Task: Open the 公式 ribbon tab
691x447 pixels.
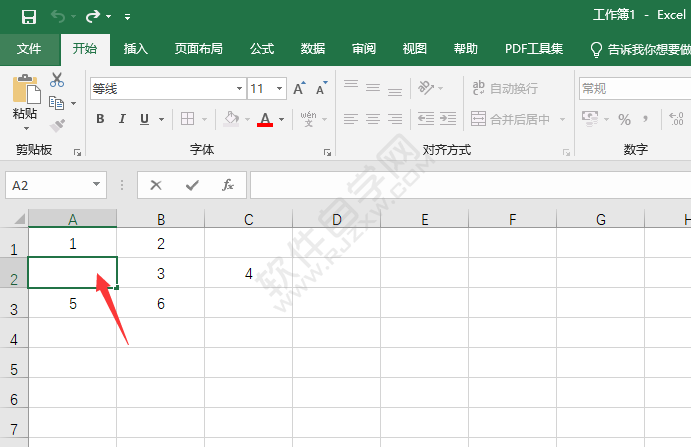Action: [262, 49]
